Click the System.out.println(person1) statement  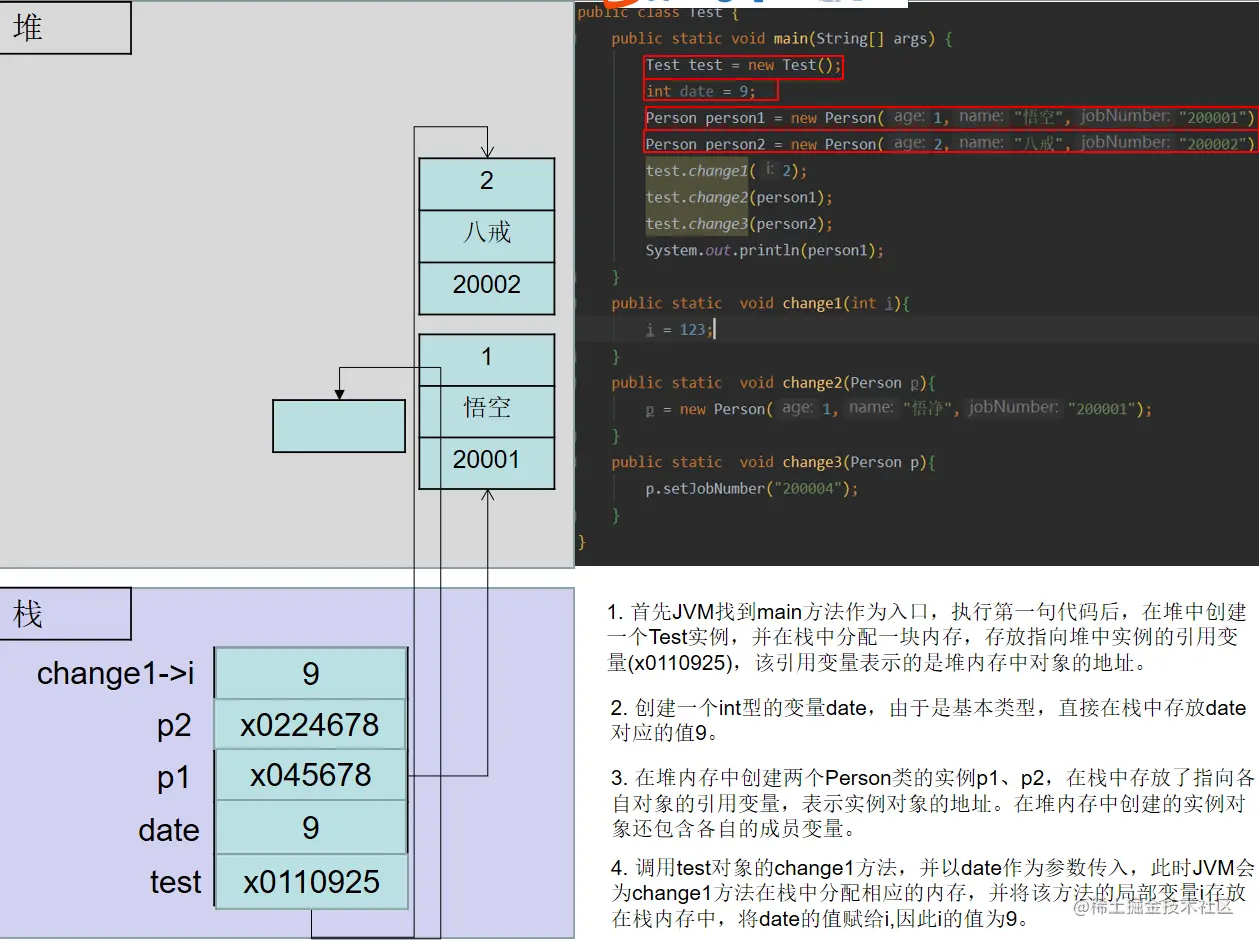click(x=762, y=250)
